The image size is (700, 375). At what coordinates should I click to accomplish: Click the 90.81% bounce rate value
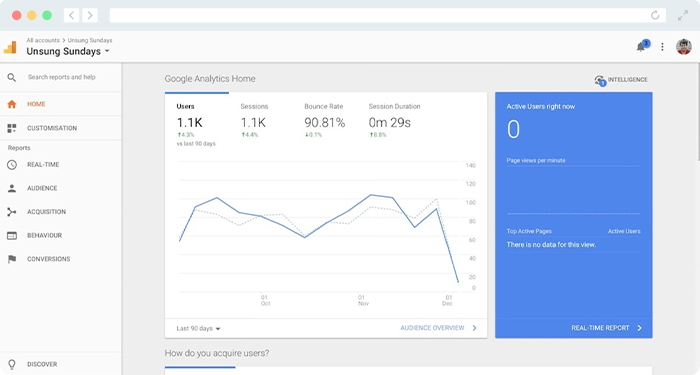click(325, 123)
